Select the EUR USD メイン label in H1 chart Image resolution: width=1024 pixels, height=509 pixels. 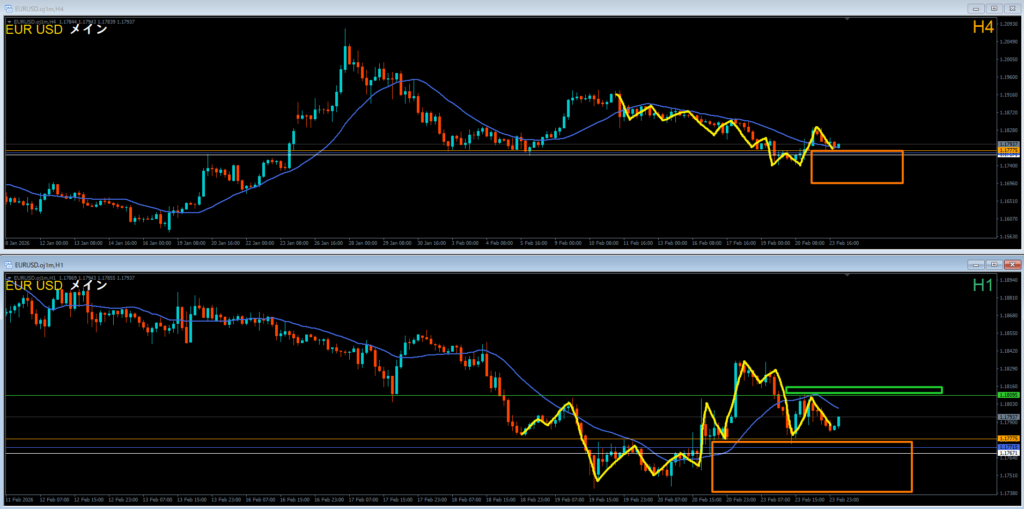56,286
